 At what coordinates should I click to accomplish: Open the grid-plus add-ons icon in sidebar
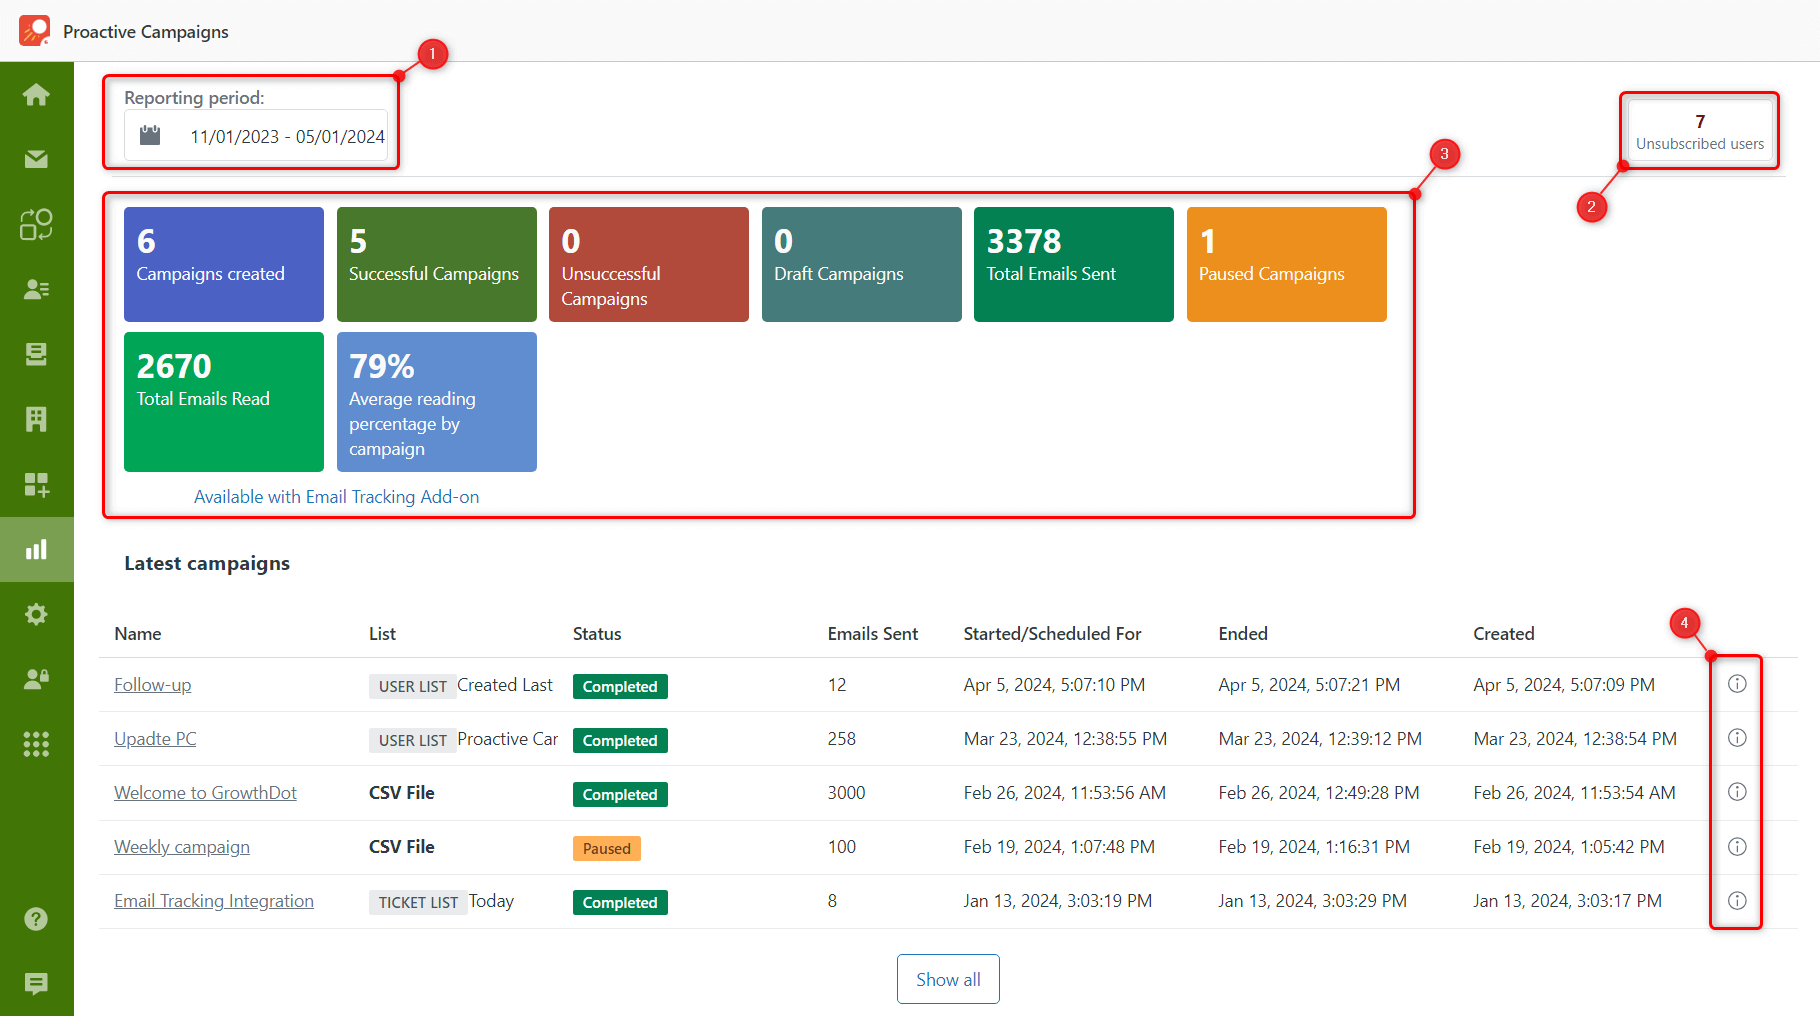[36, 484]
